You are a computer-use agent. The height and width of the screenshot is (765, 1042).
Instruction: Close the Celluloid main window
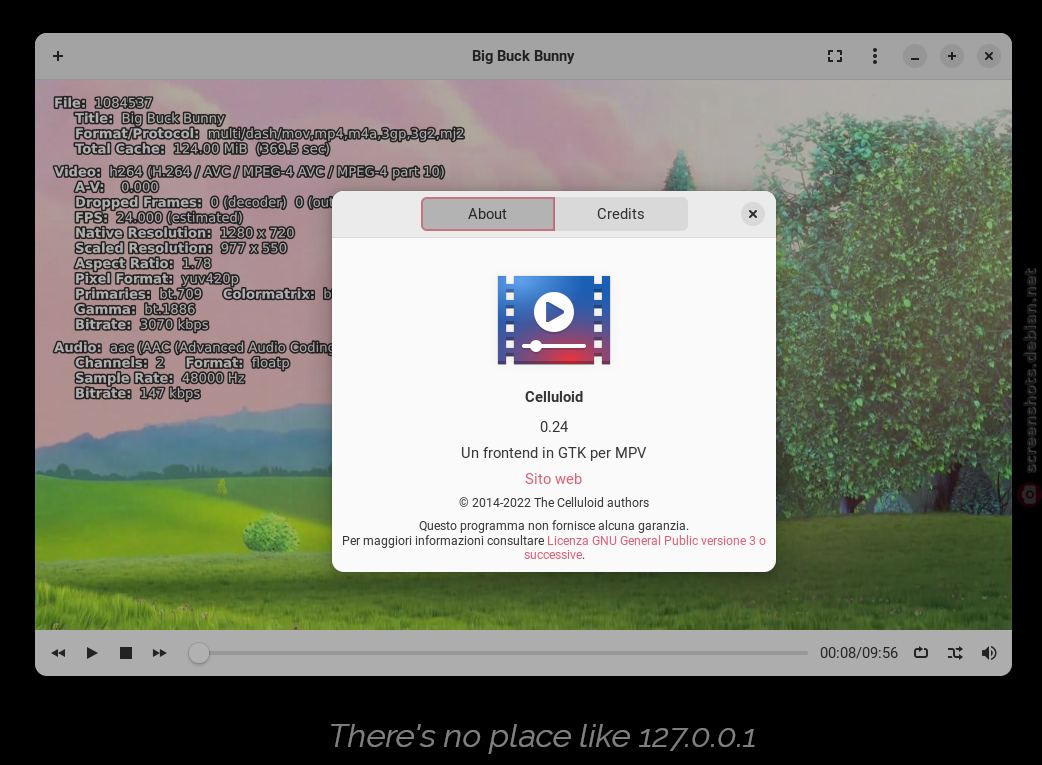pos(989,56)
